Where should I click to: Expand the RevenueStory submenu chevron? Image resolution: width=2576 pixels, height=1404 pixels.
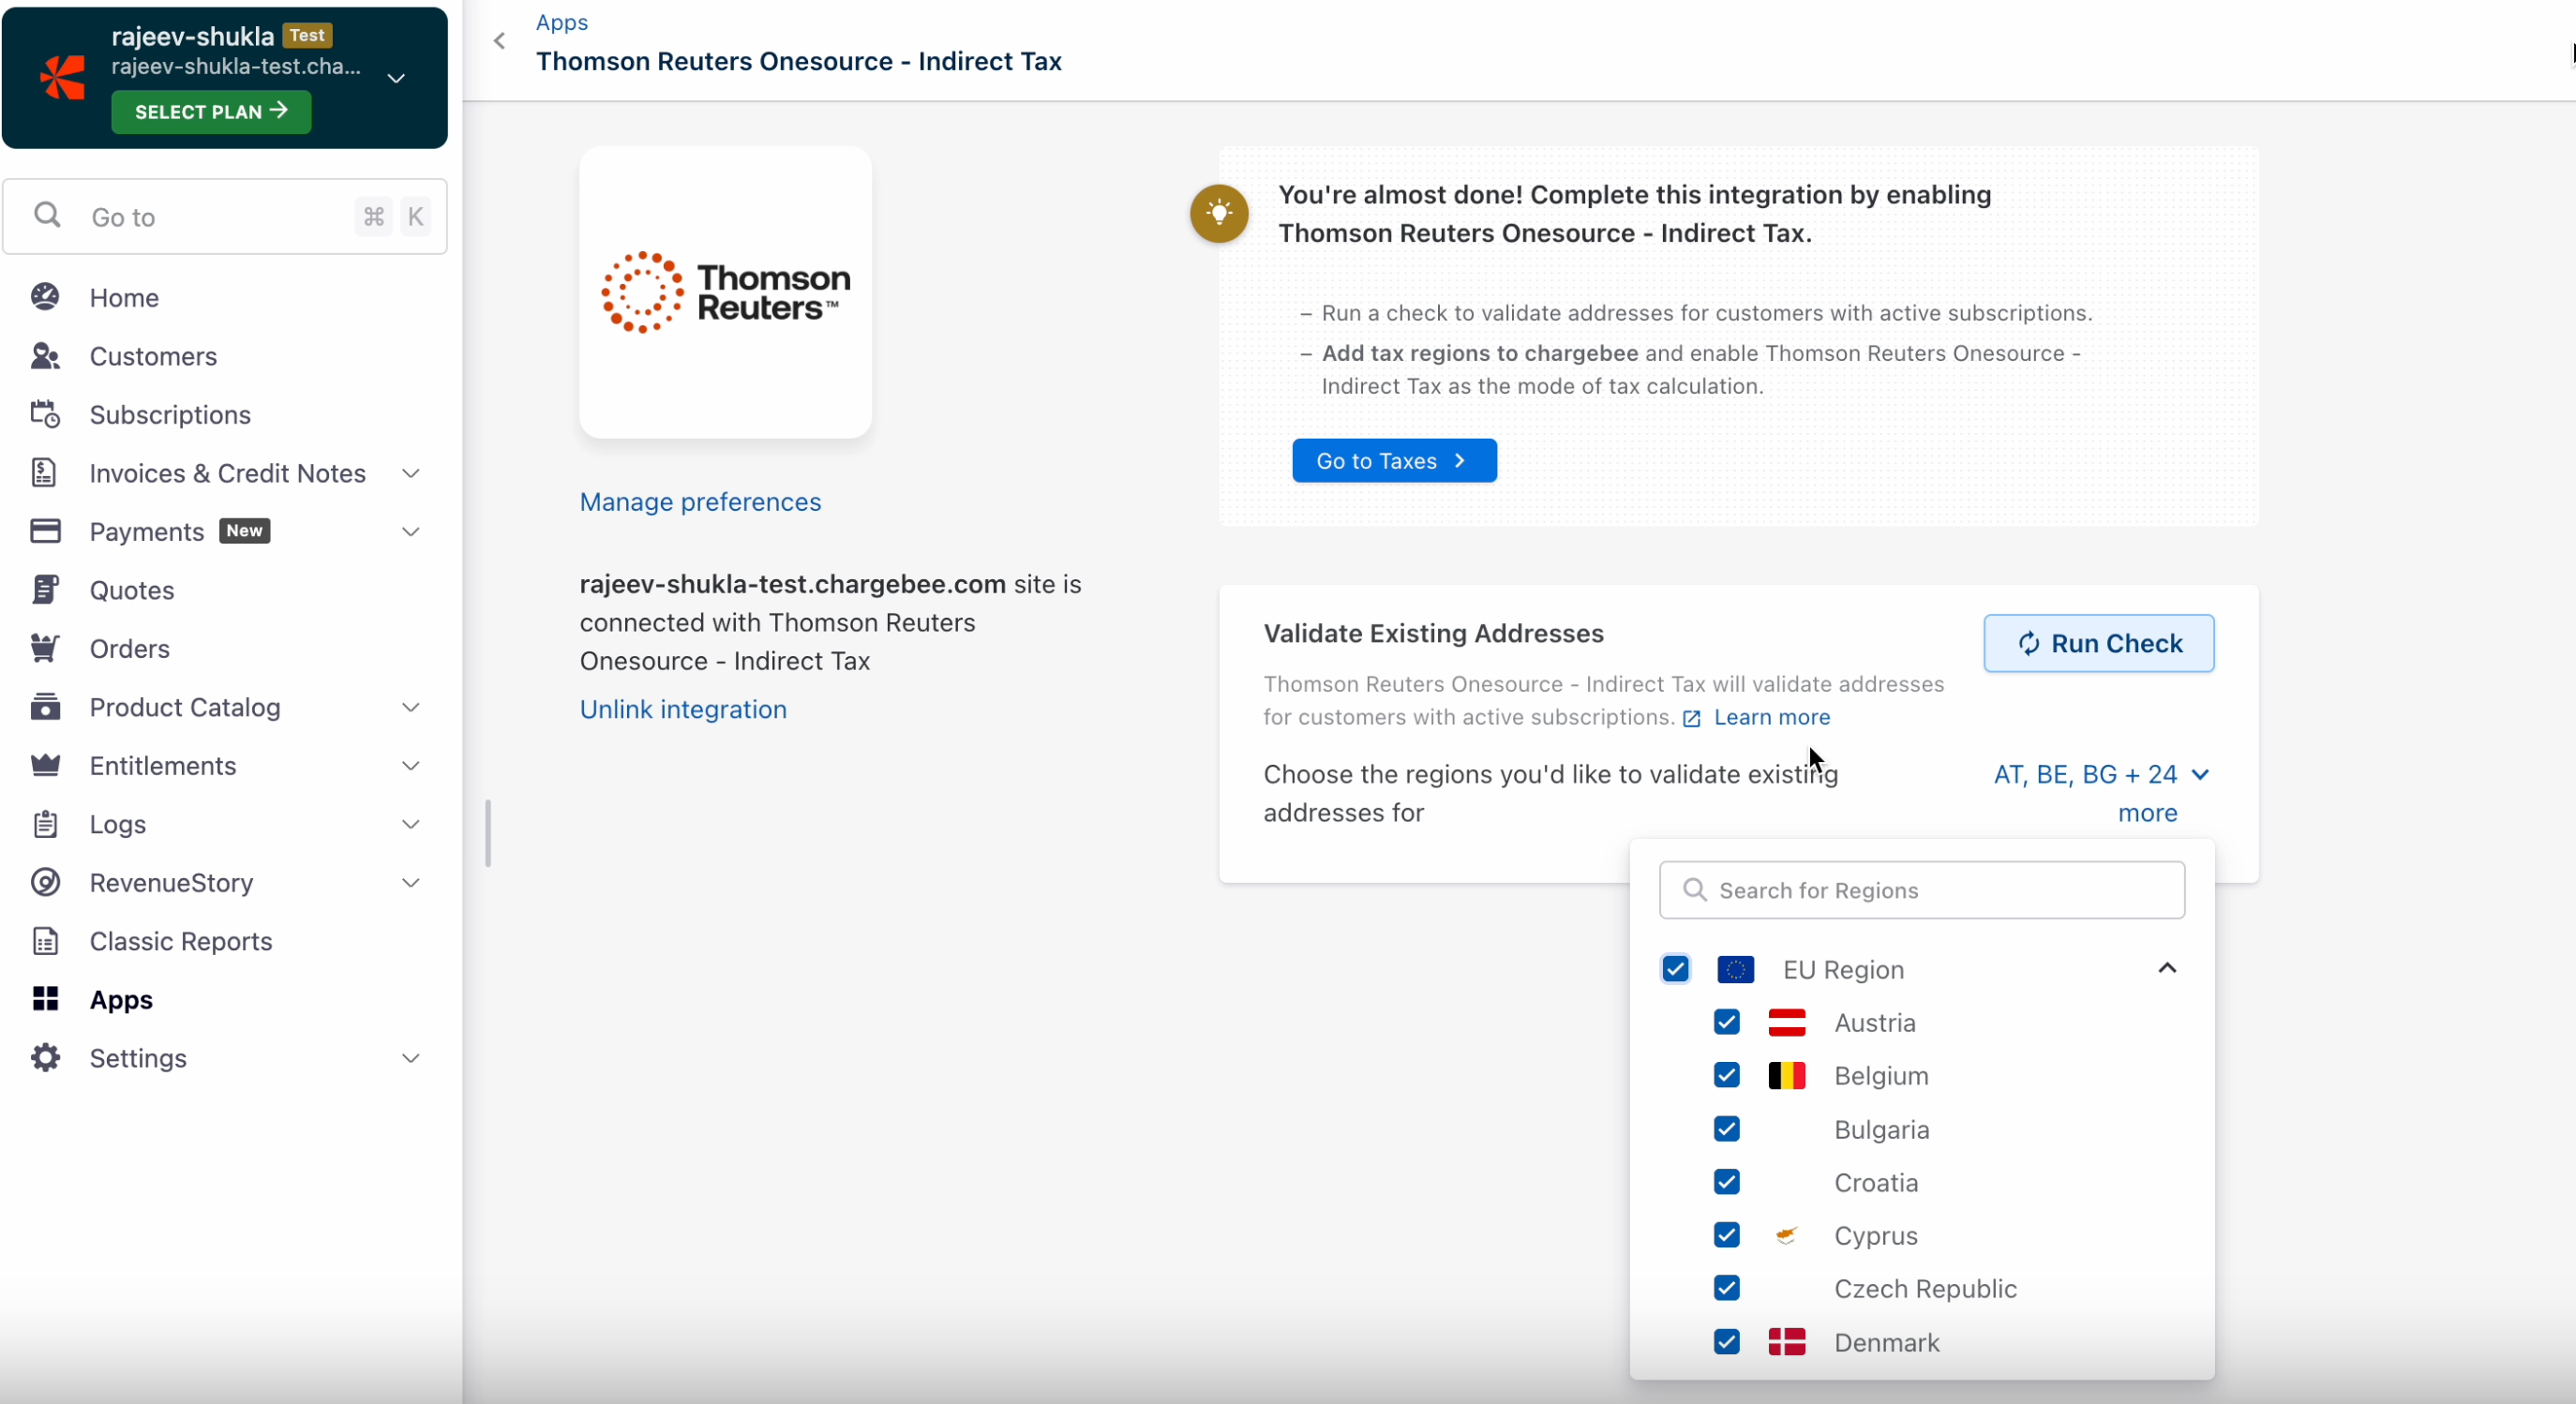[x=411, y=882]
